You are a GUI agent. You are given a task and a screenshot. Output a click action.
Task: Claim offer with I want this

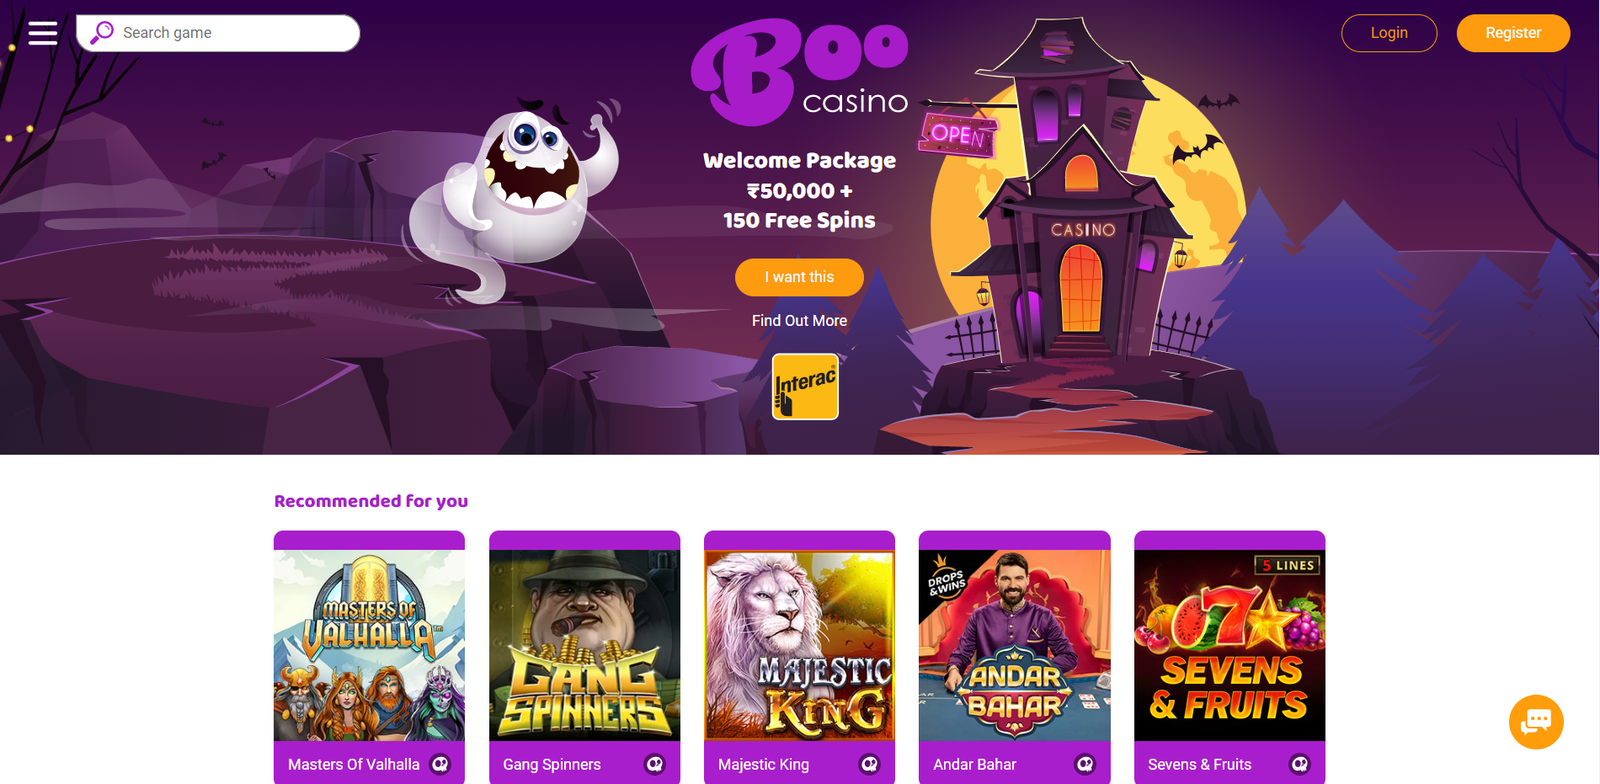[x=799, y=277]
